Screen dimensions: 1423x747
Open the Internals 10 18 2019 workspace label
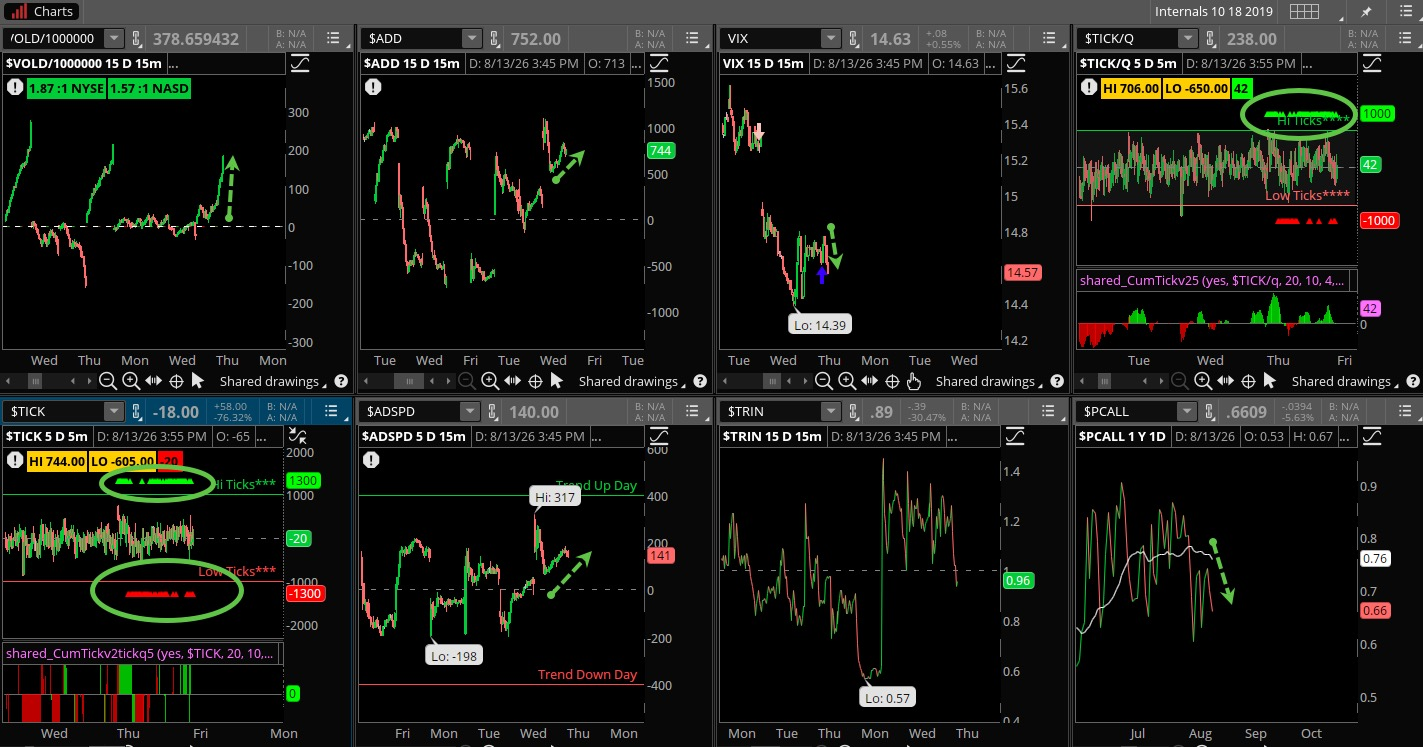(1216, 11)
